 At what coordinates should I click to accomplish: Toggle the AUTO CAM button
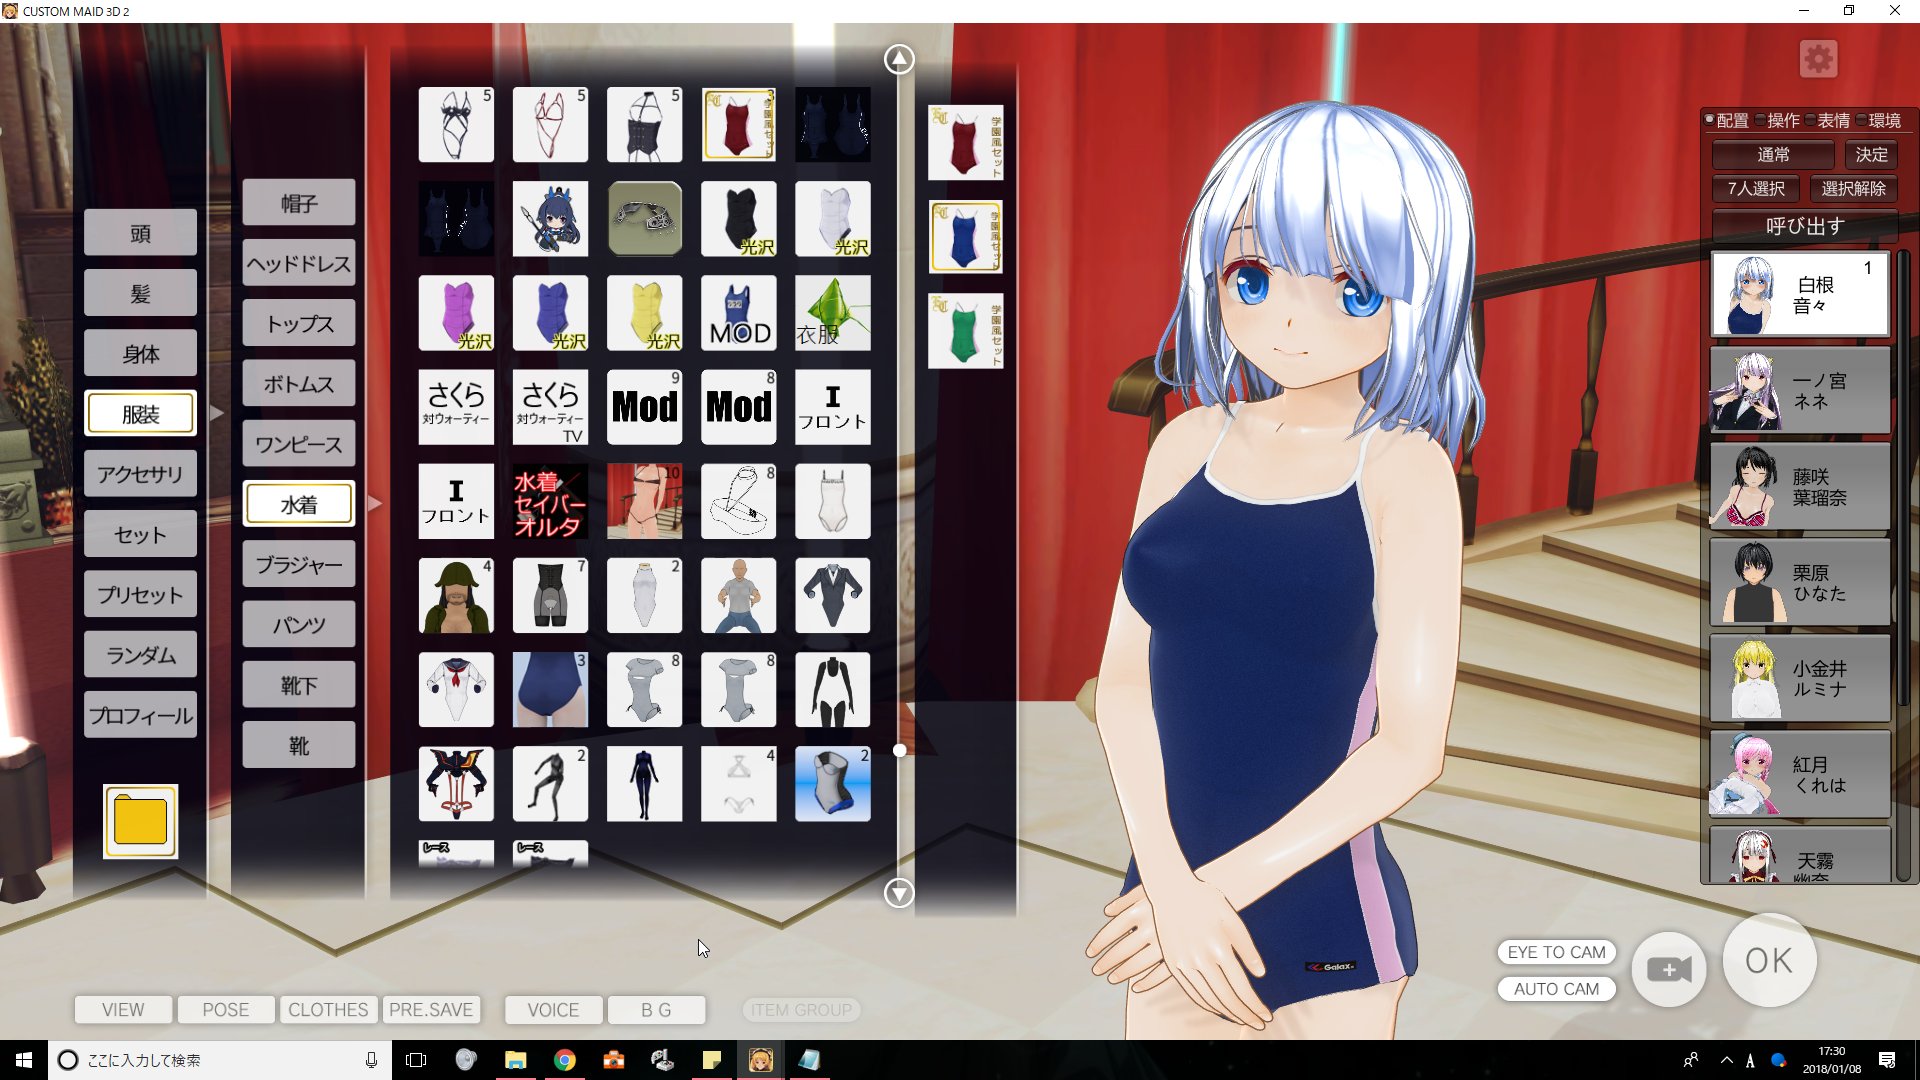1556,988
